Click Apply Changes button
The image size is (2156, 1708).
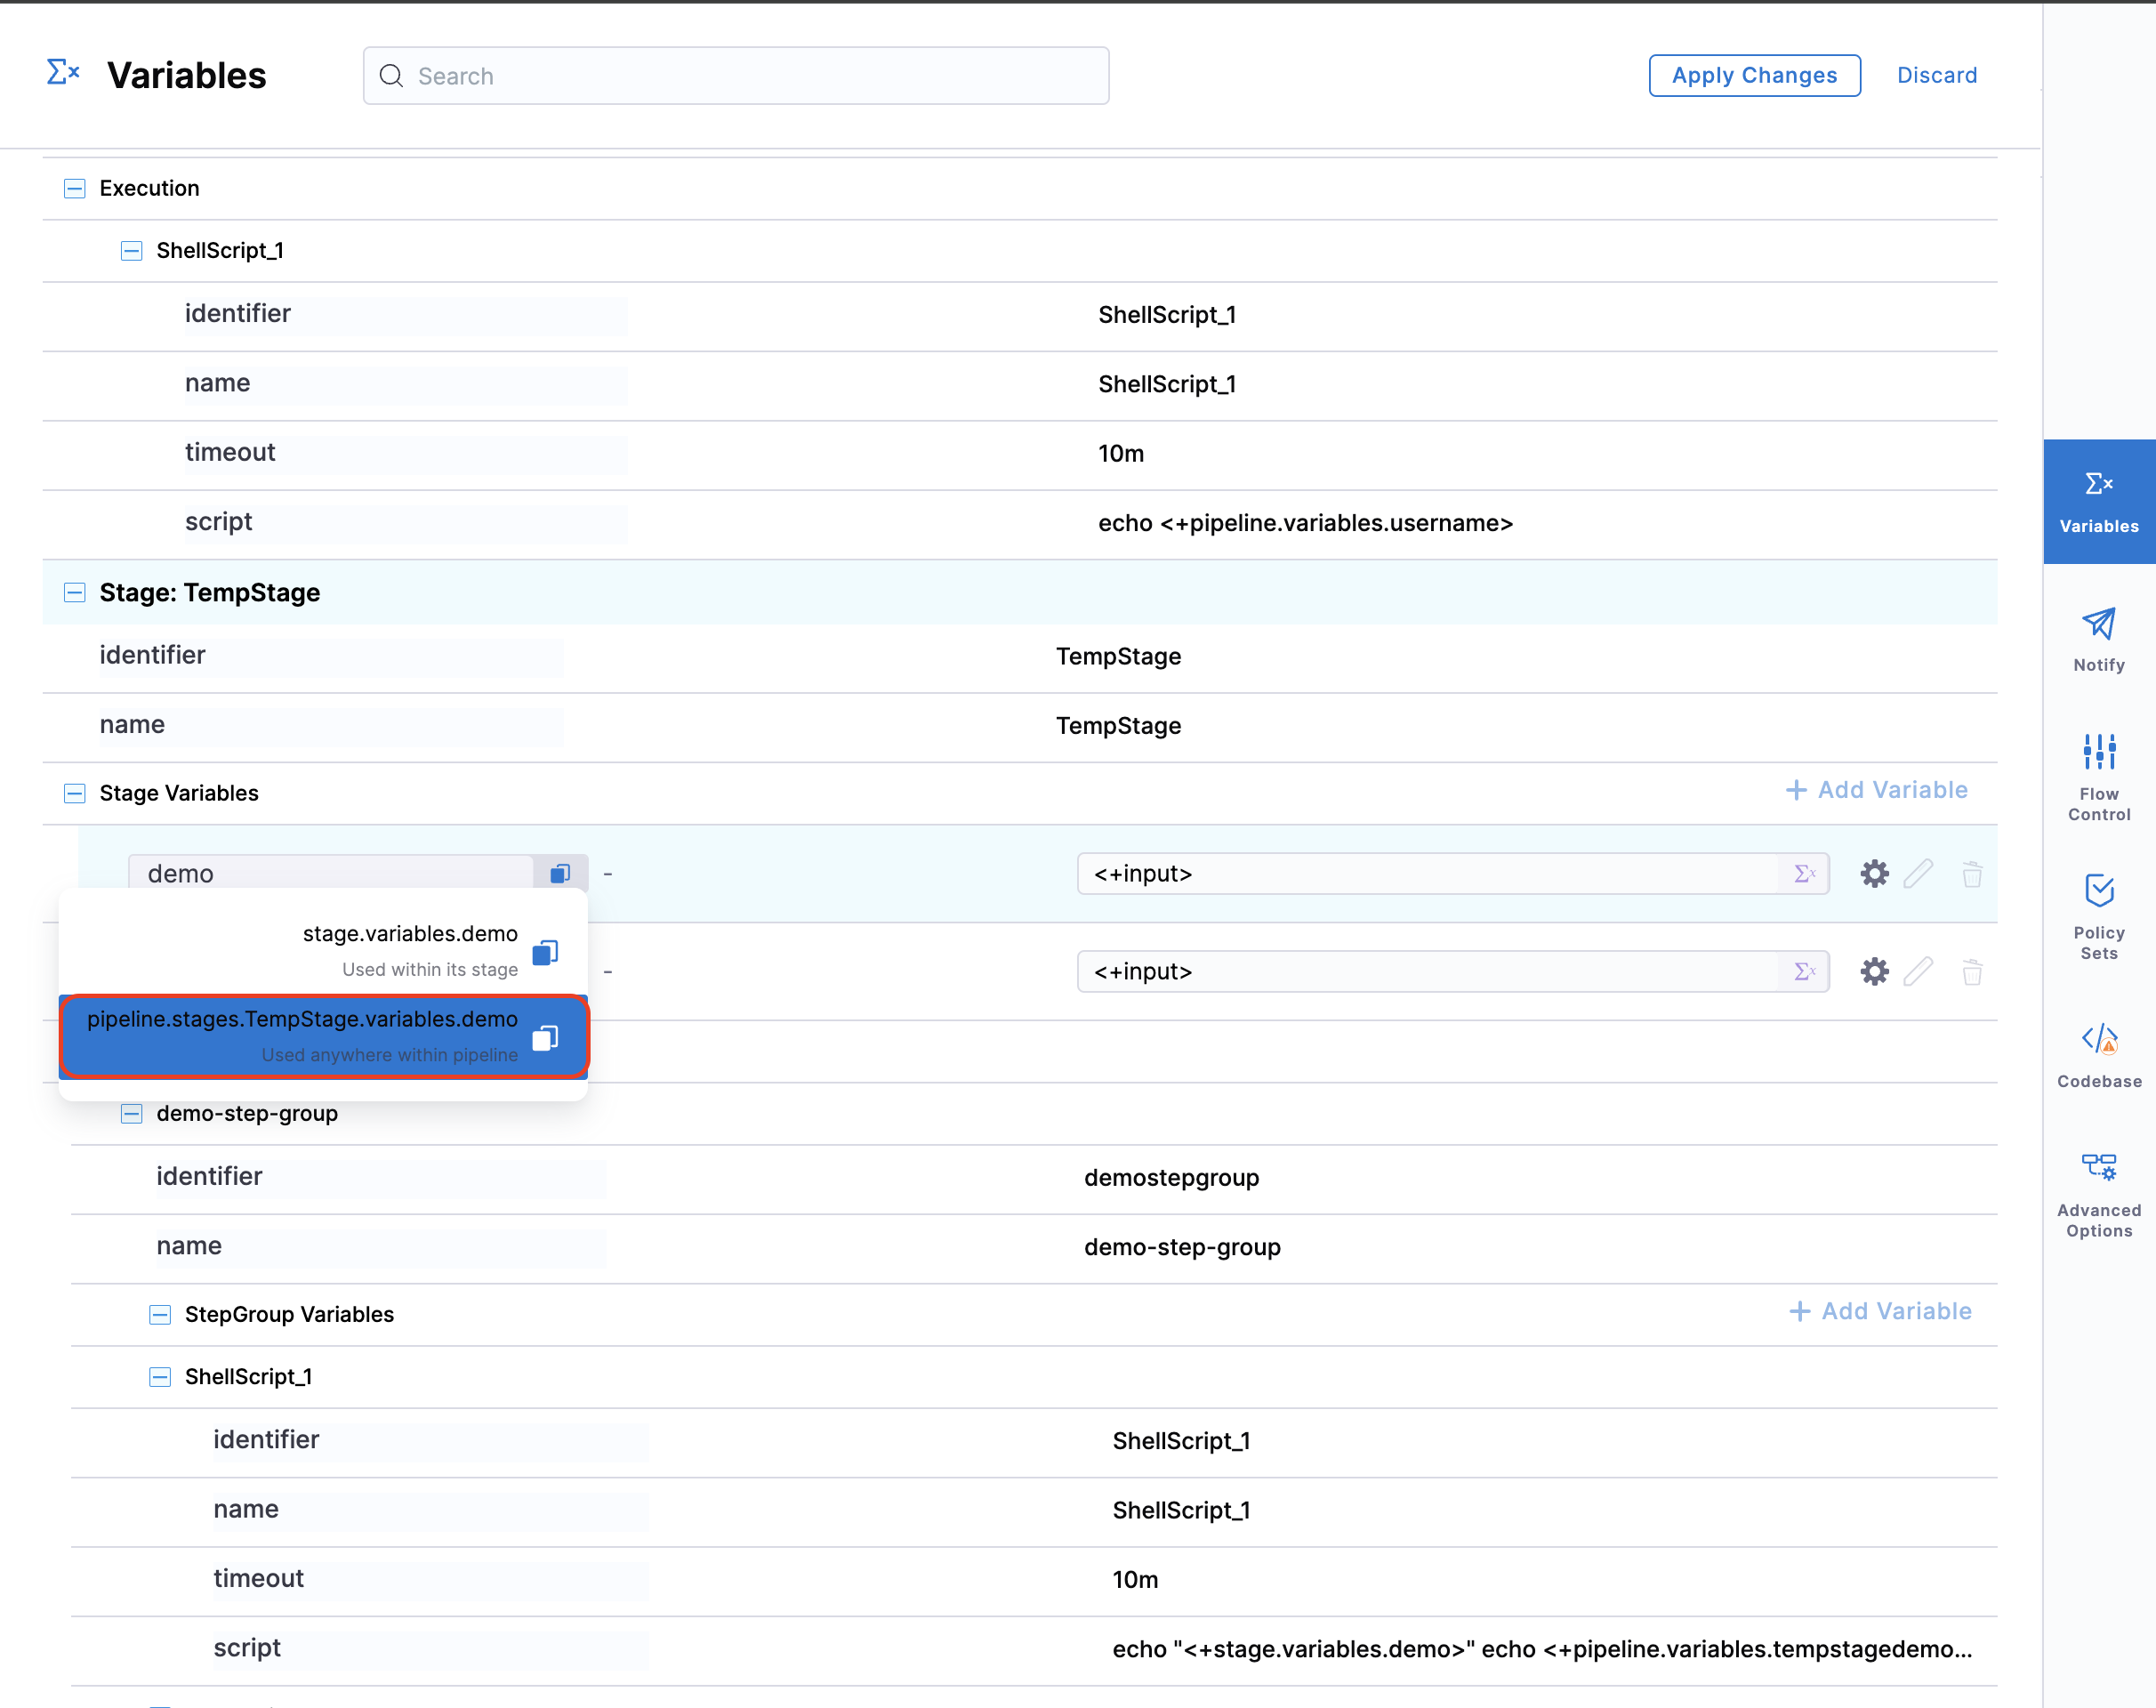click(1754, 76)
